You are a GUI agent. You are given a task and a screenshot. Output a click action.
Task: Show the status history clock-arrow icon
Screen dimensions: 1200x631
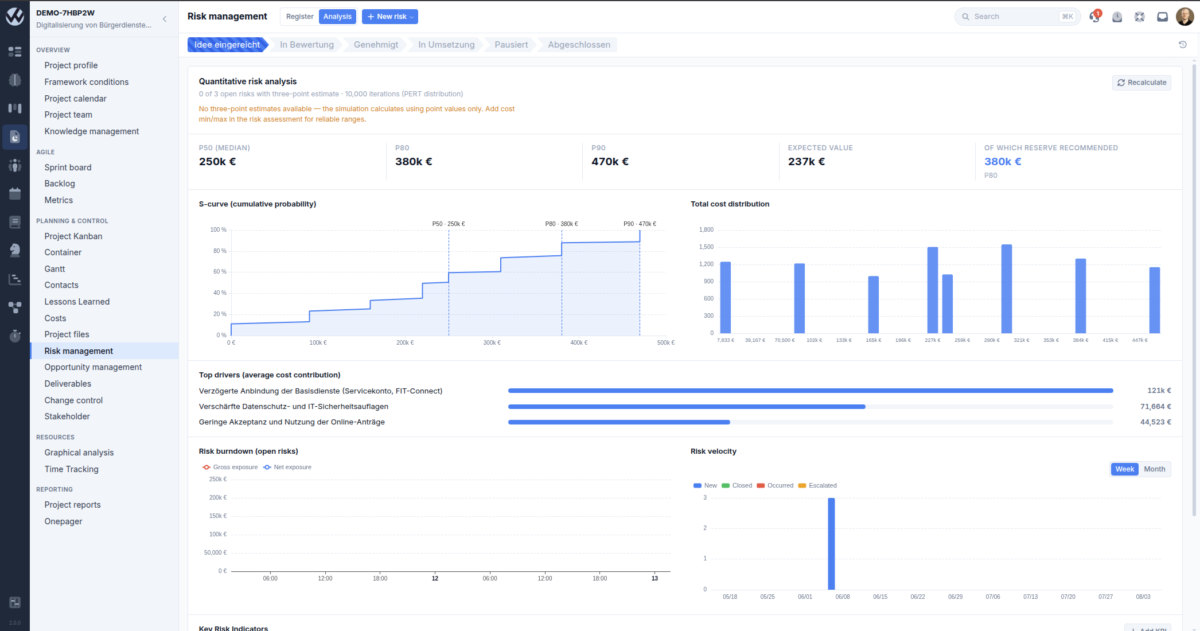click(1183, 44)
